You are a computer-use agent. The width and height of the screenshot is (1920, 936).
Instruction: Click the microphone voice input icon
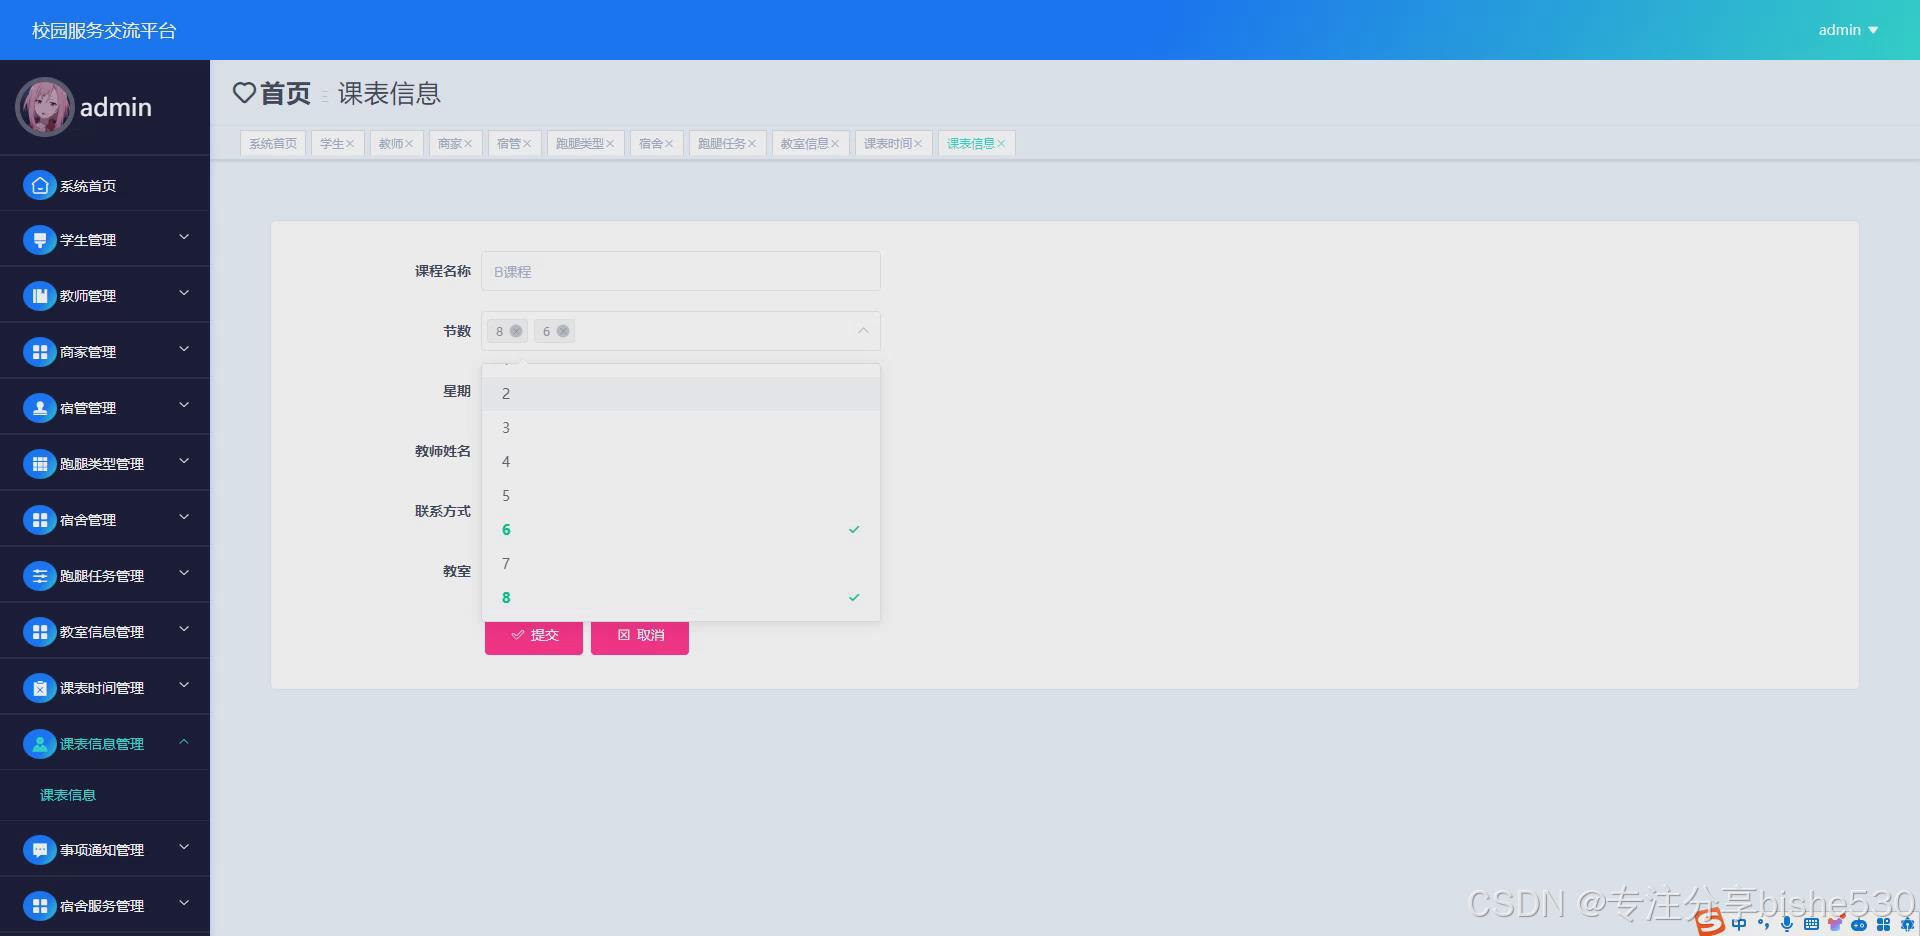tap(1787, 924)
